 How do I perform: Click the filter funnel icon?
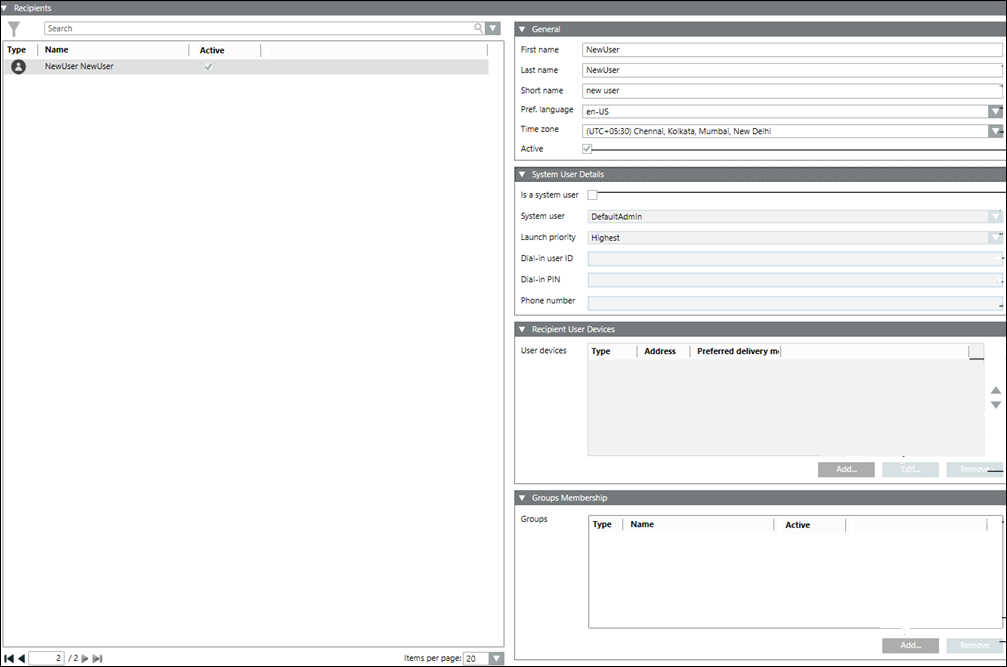coord(14,29)
